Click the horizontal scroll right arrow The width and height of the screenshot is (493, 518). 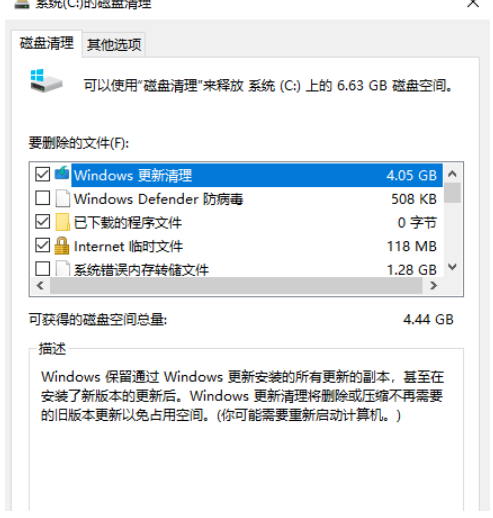coord(433,286)
